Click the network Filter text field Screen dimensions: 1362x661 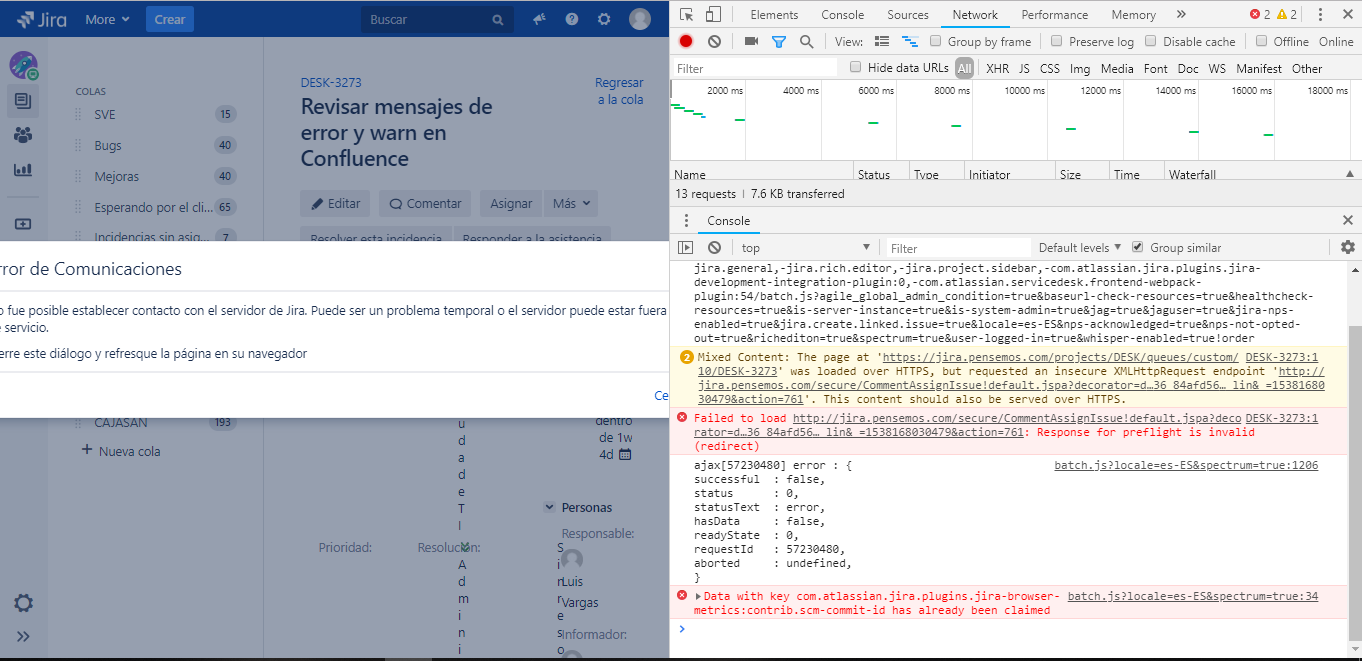tap(755, 68)
